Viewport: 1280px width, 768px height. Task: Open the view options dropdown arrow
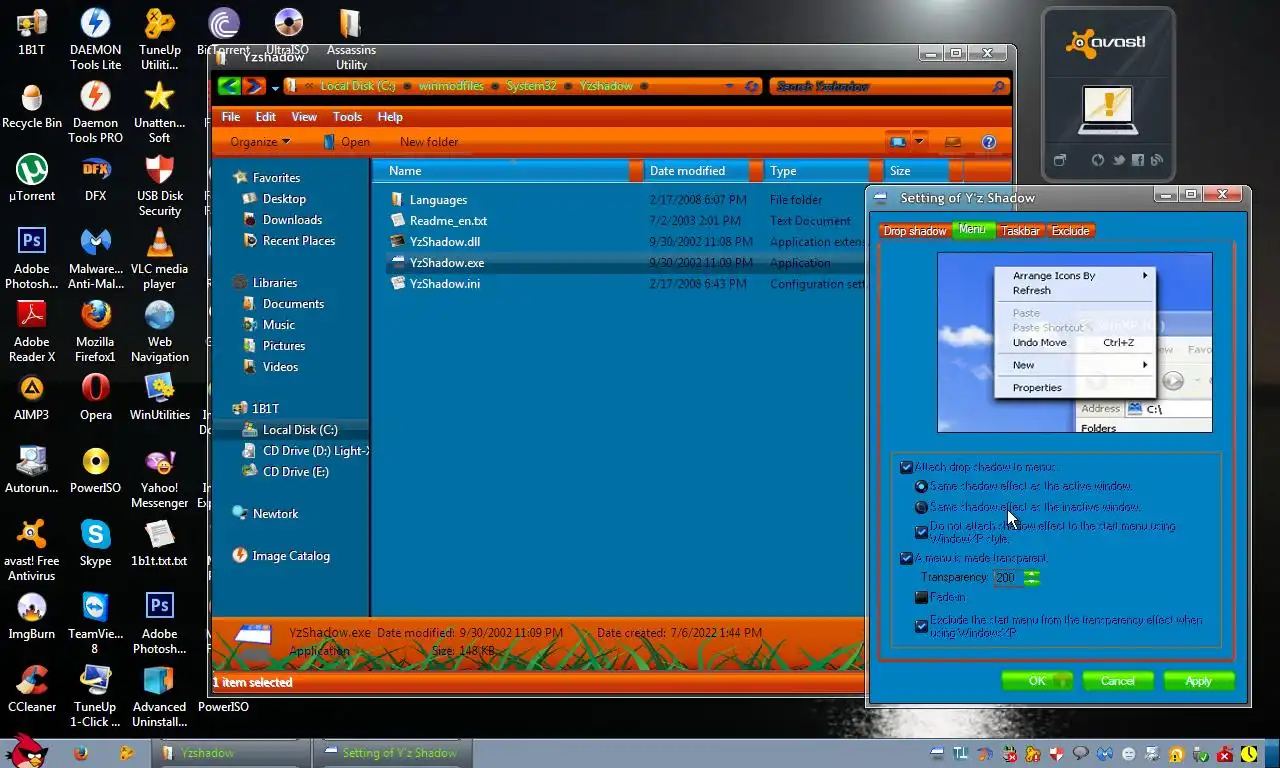tap(919, 142)
